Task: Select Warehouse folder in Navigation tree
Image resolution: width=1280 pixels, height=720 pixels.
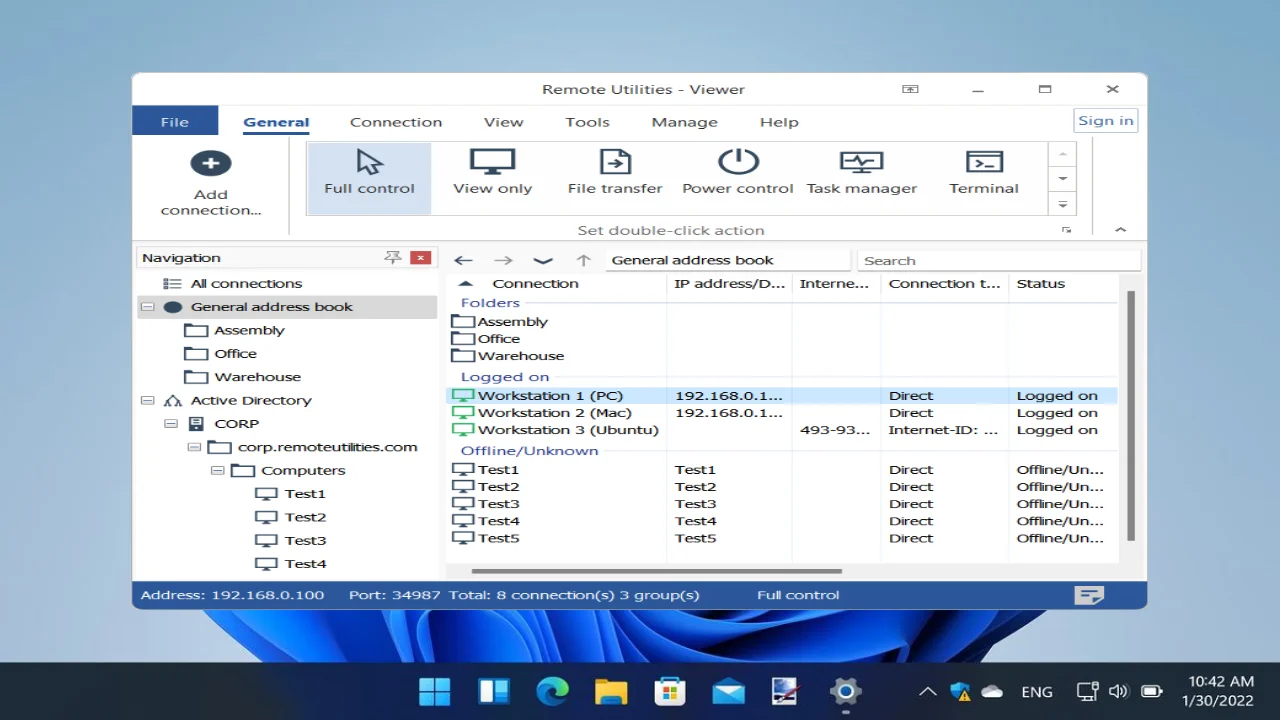Action: point(244,377)
